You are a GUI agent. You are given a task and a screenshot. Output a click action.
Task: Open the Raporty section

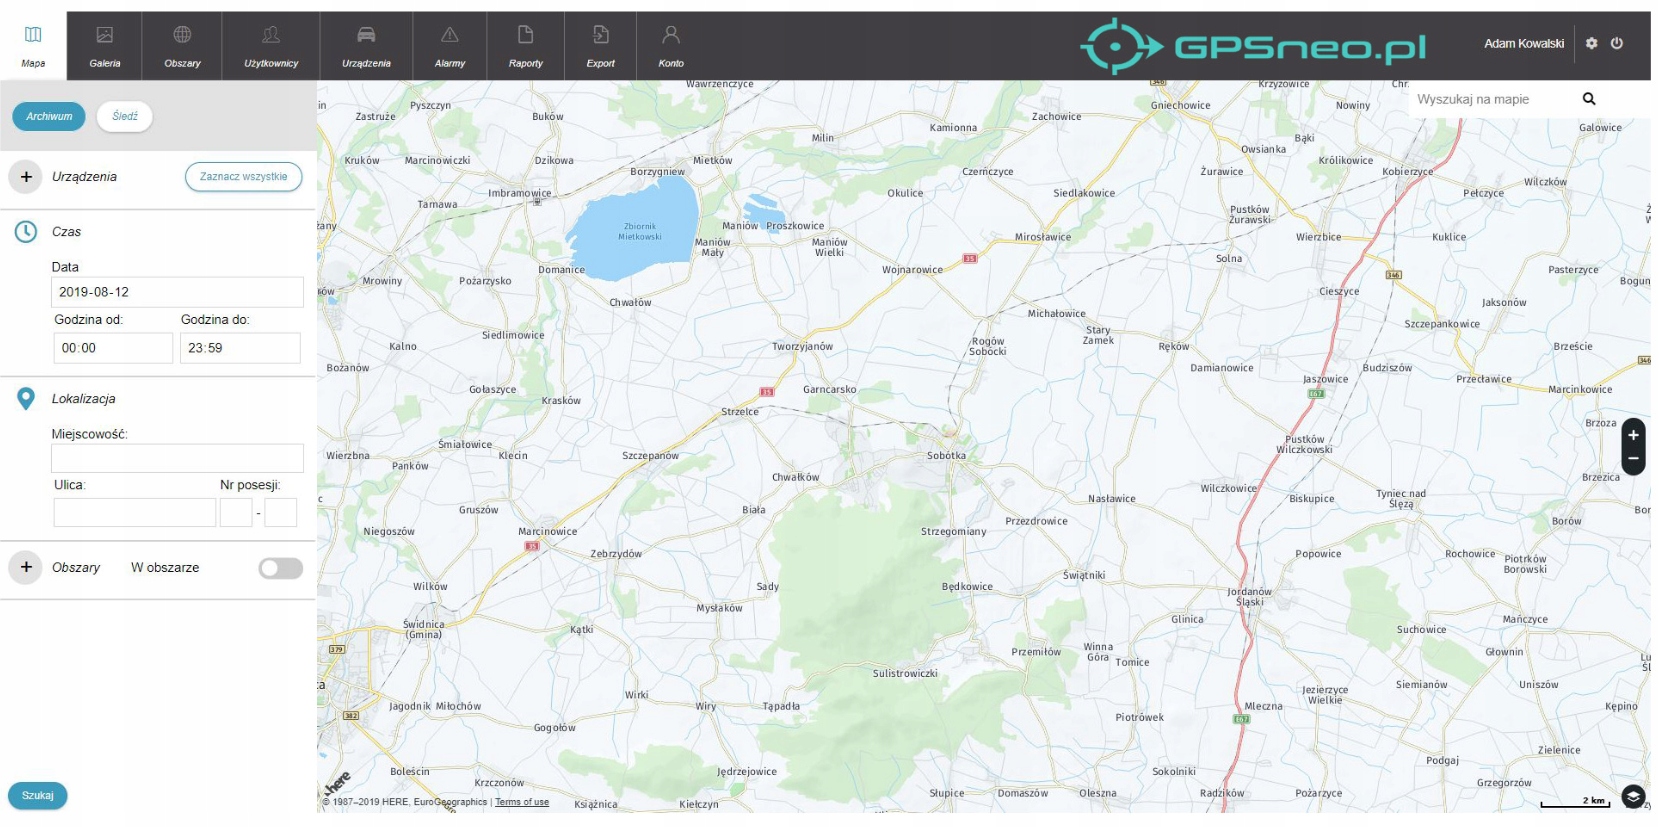coord(525,46)
